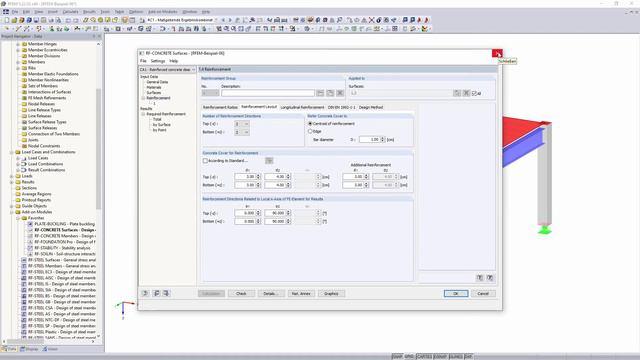Click the right icon under the preview pane
This screenshot has width=640, height=360.
click(490, 278)
